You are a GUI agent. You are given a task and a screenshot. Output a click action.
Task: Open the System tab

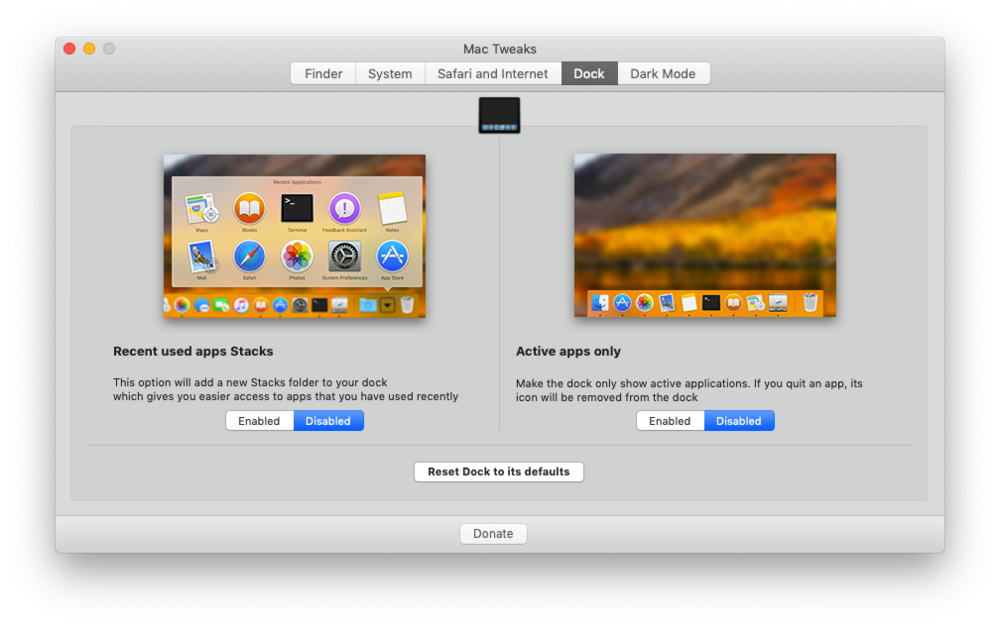[390, 74]
